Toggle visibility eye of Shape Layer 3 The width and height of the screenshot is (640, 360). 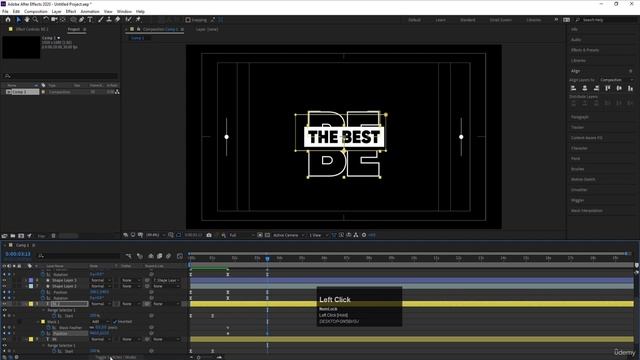4,280
